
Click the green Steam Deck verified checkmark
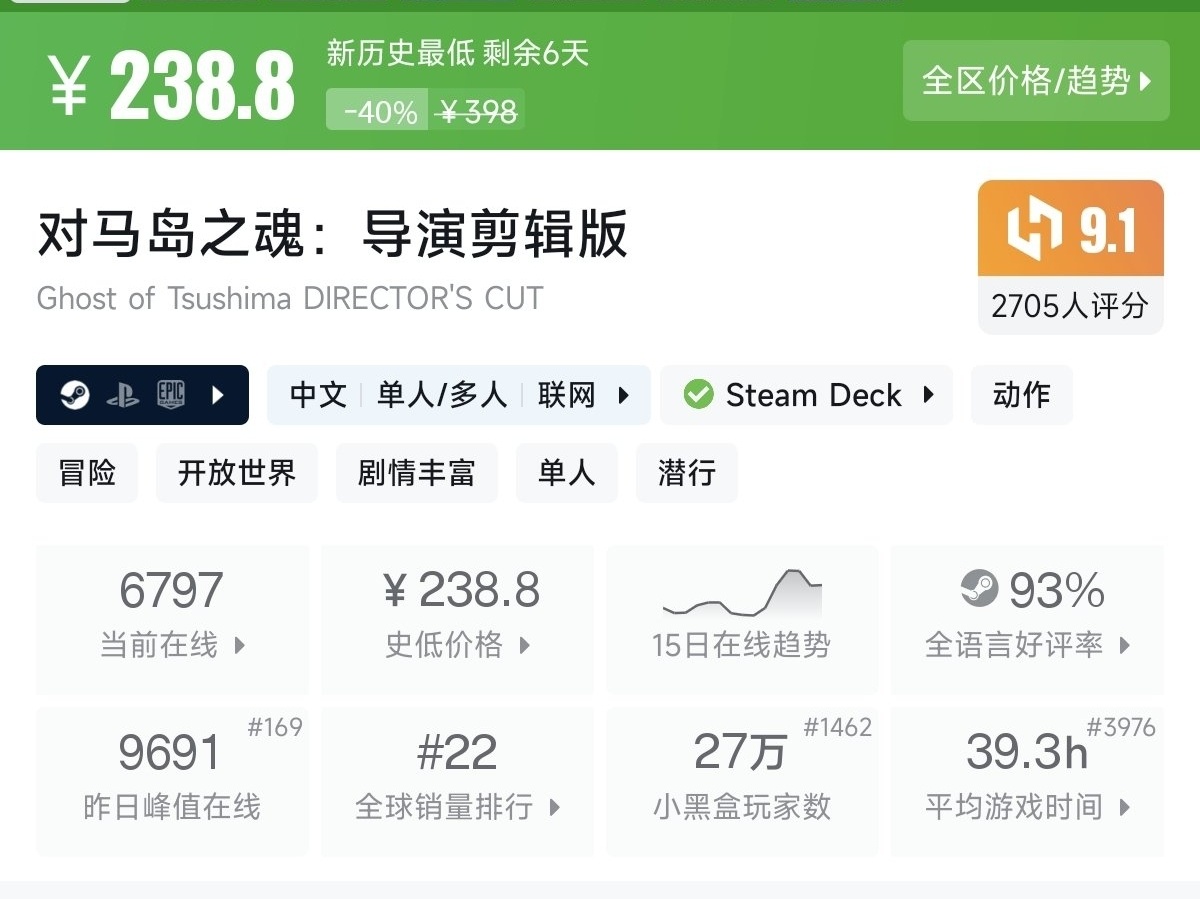(698, 395)
